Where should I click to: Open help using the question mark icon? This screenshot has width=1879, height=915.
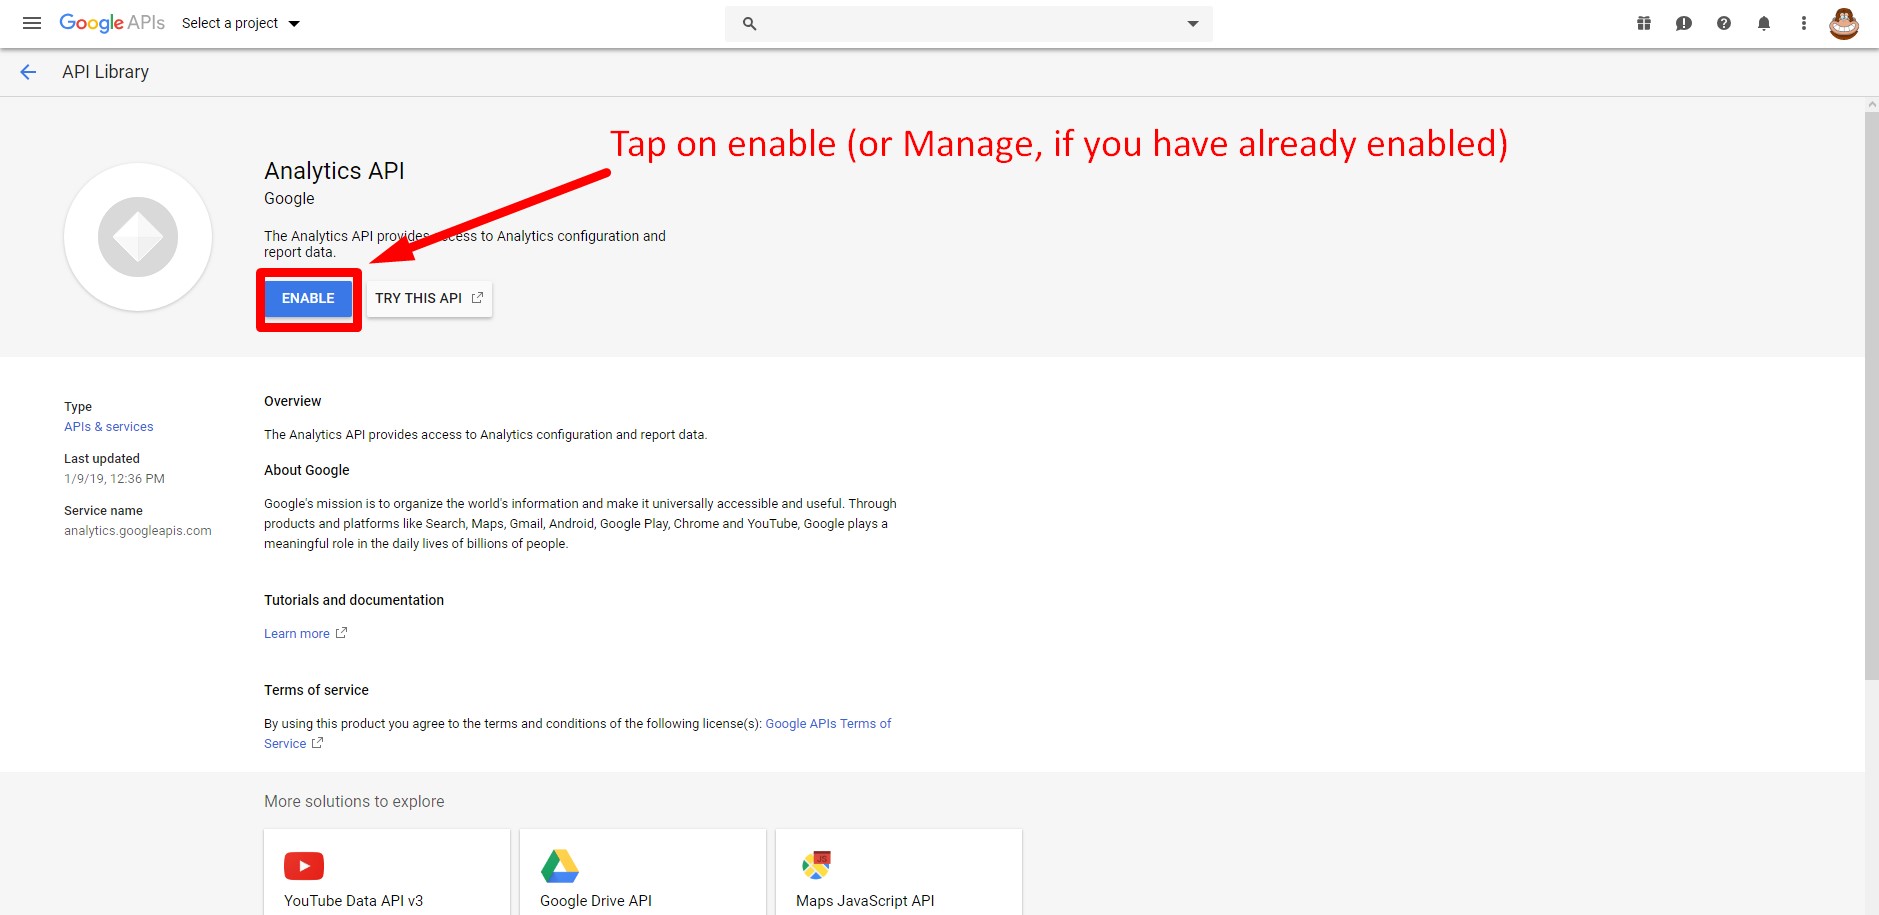(1724, 22)
